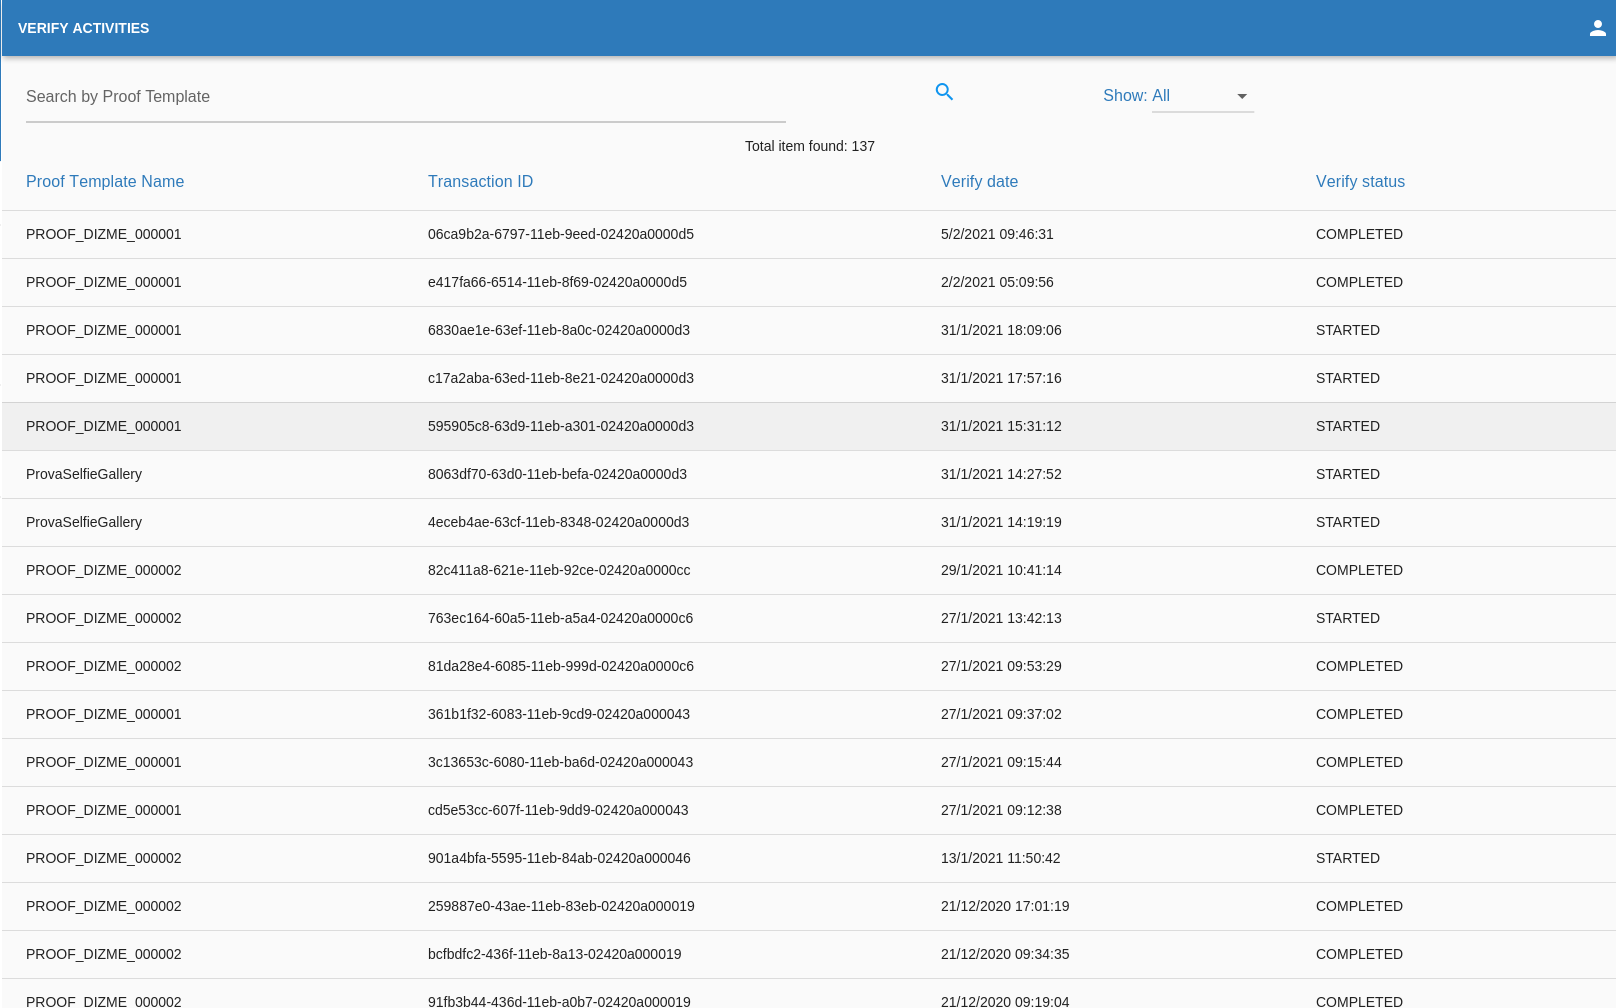Click verify date 21/12/2020 09:34:35
The height and width of the screenshot is (1008, 1616).
pos(1005,954)
